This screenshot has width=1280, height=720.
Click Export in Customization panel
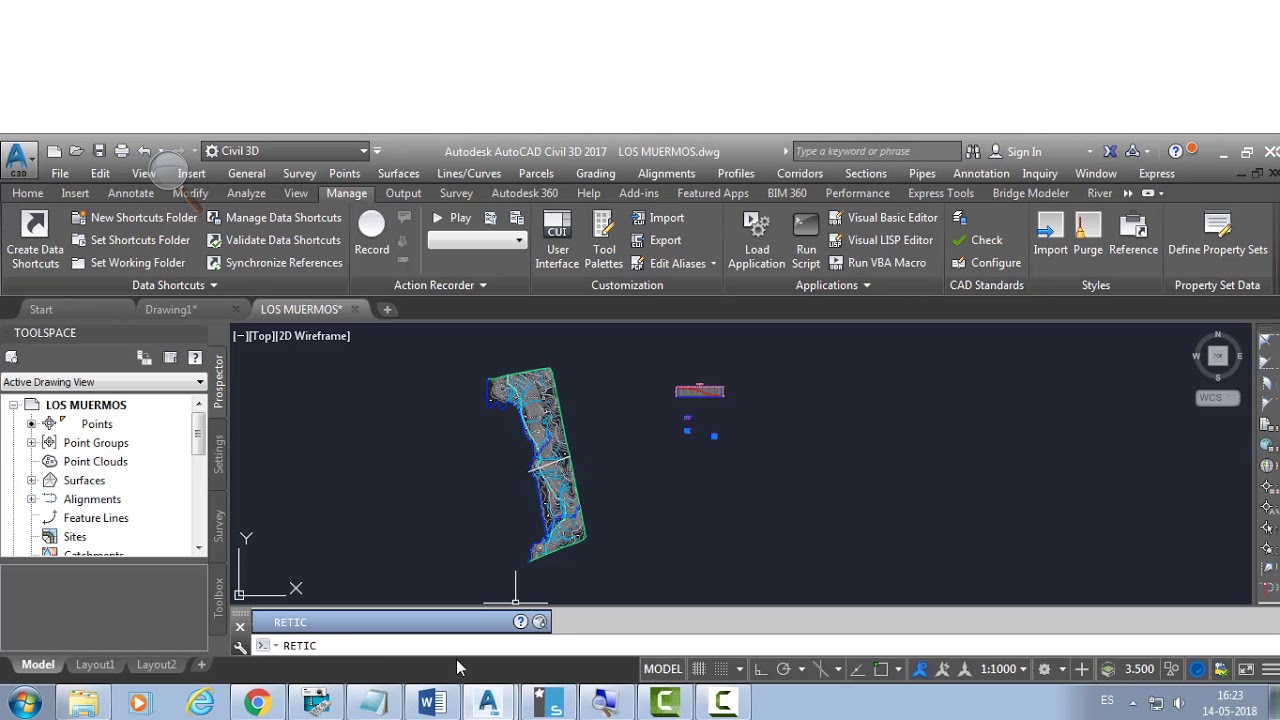coord(657,240)
